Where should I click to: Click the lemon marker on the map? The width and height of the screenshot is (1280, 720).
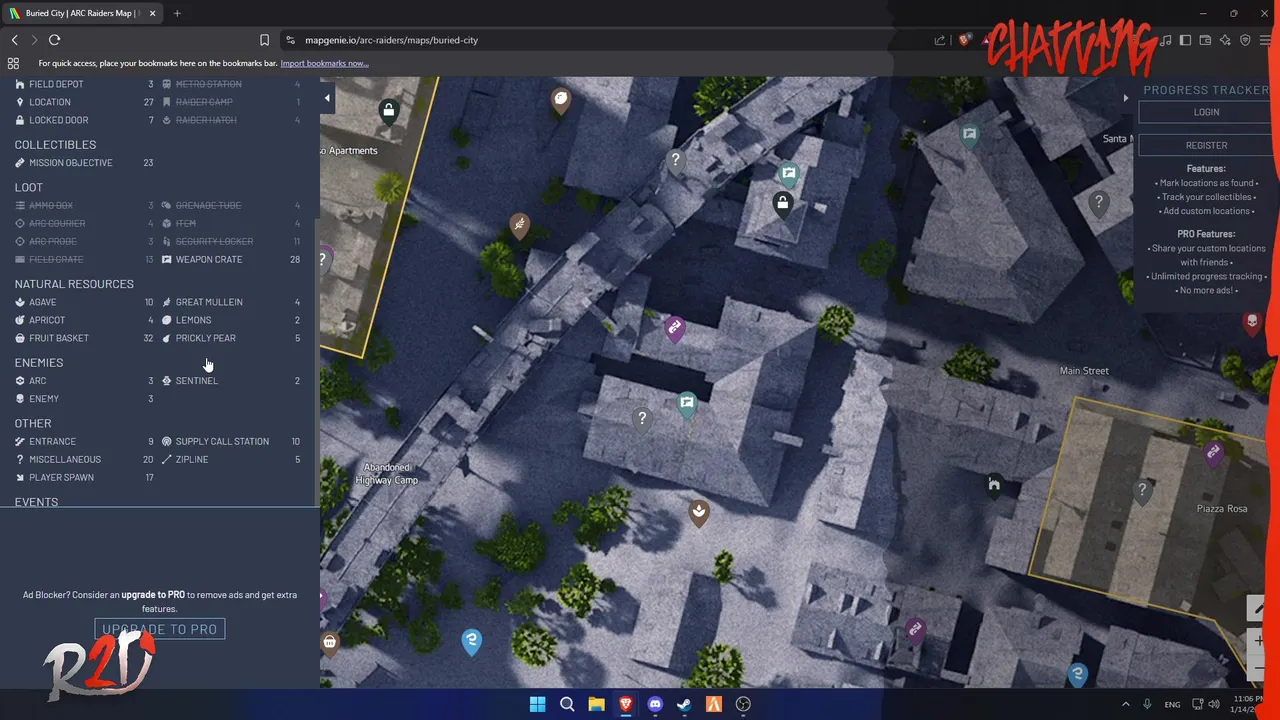click(x=561, y=99)
